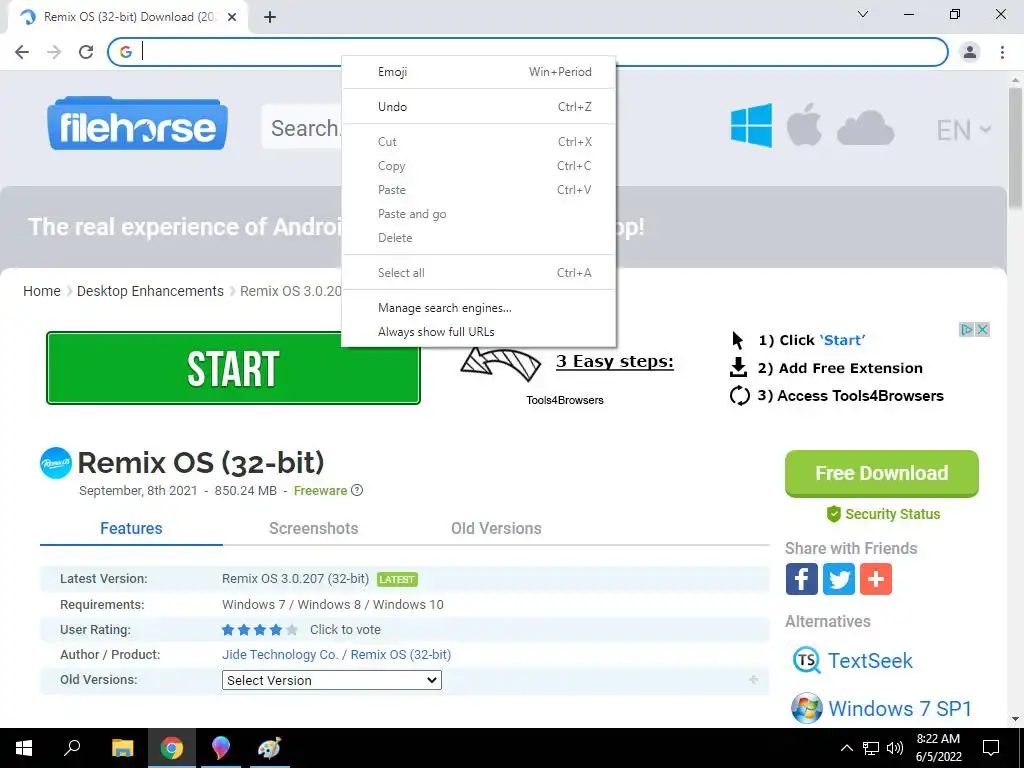Open the Windows Start menu
The width and height of the screenshot is (1024, 768).
click(24, 748)
